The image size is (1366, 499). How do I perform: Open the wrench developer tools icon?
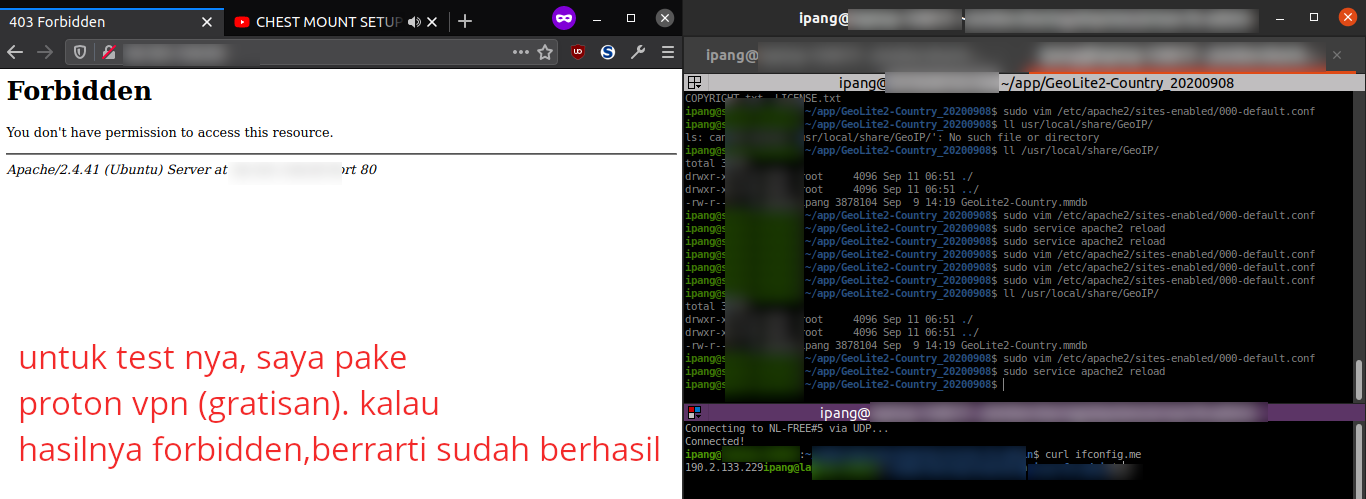(x=637, y=53)
